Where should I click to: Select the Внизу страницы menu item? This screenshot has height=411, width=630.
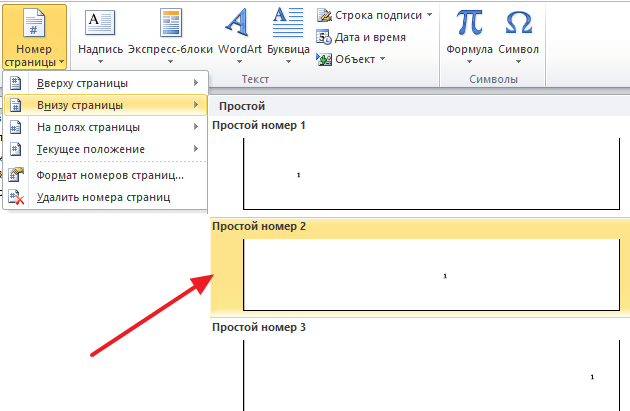105,104
